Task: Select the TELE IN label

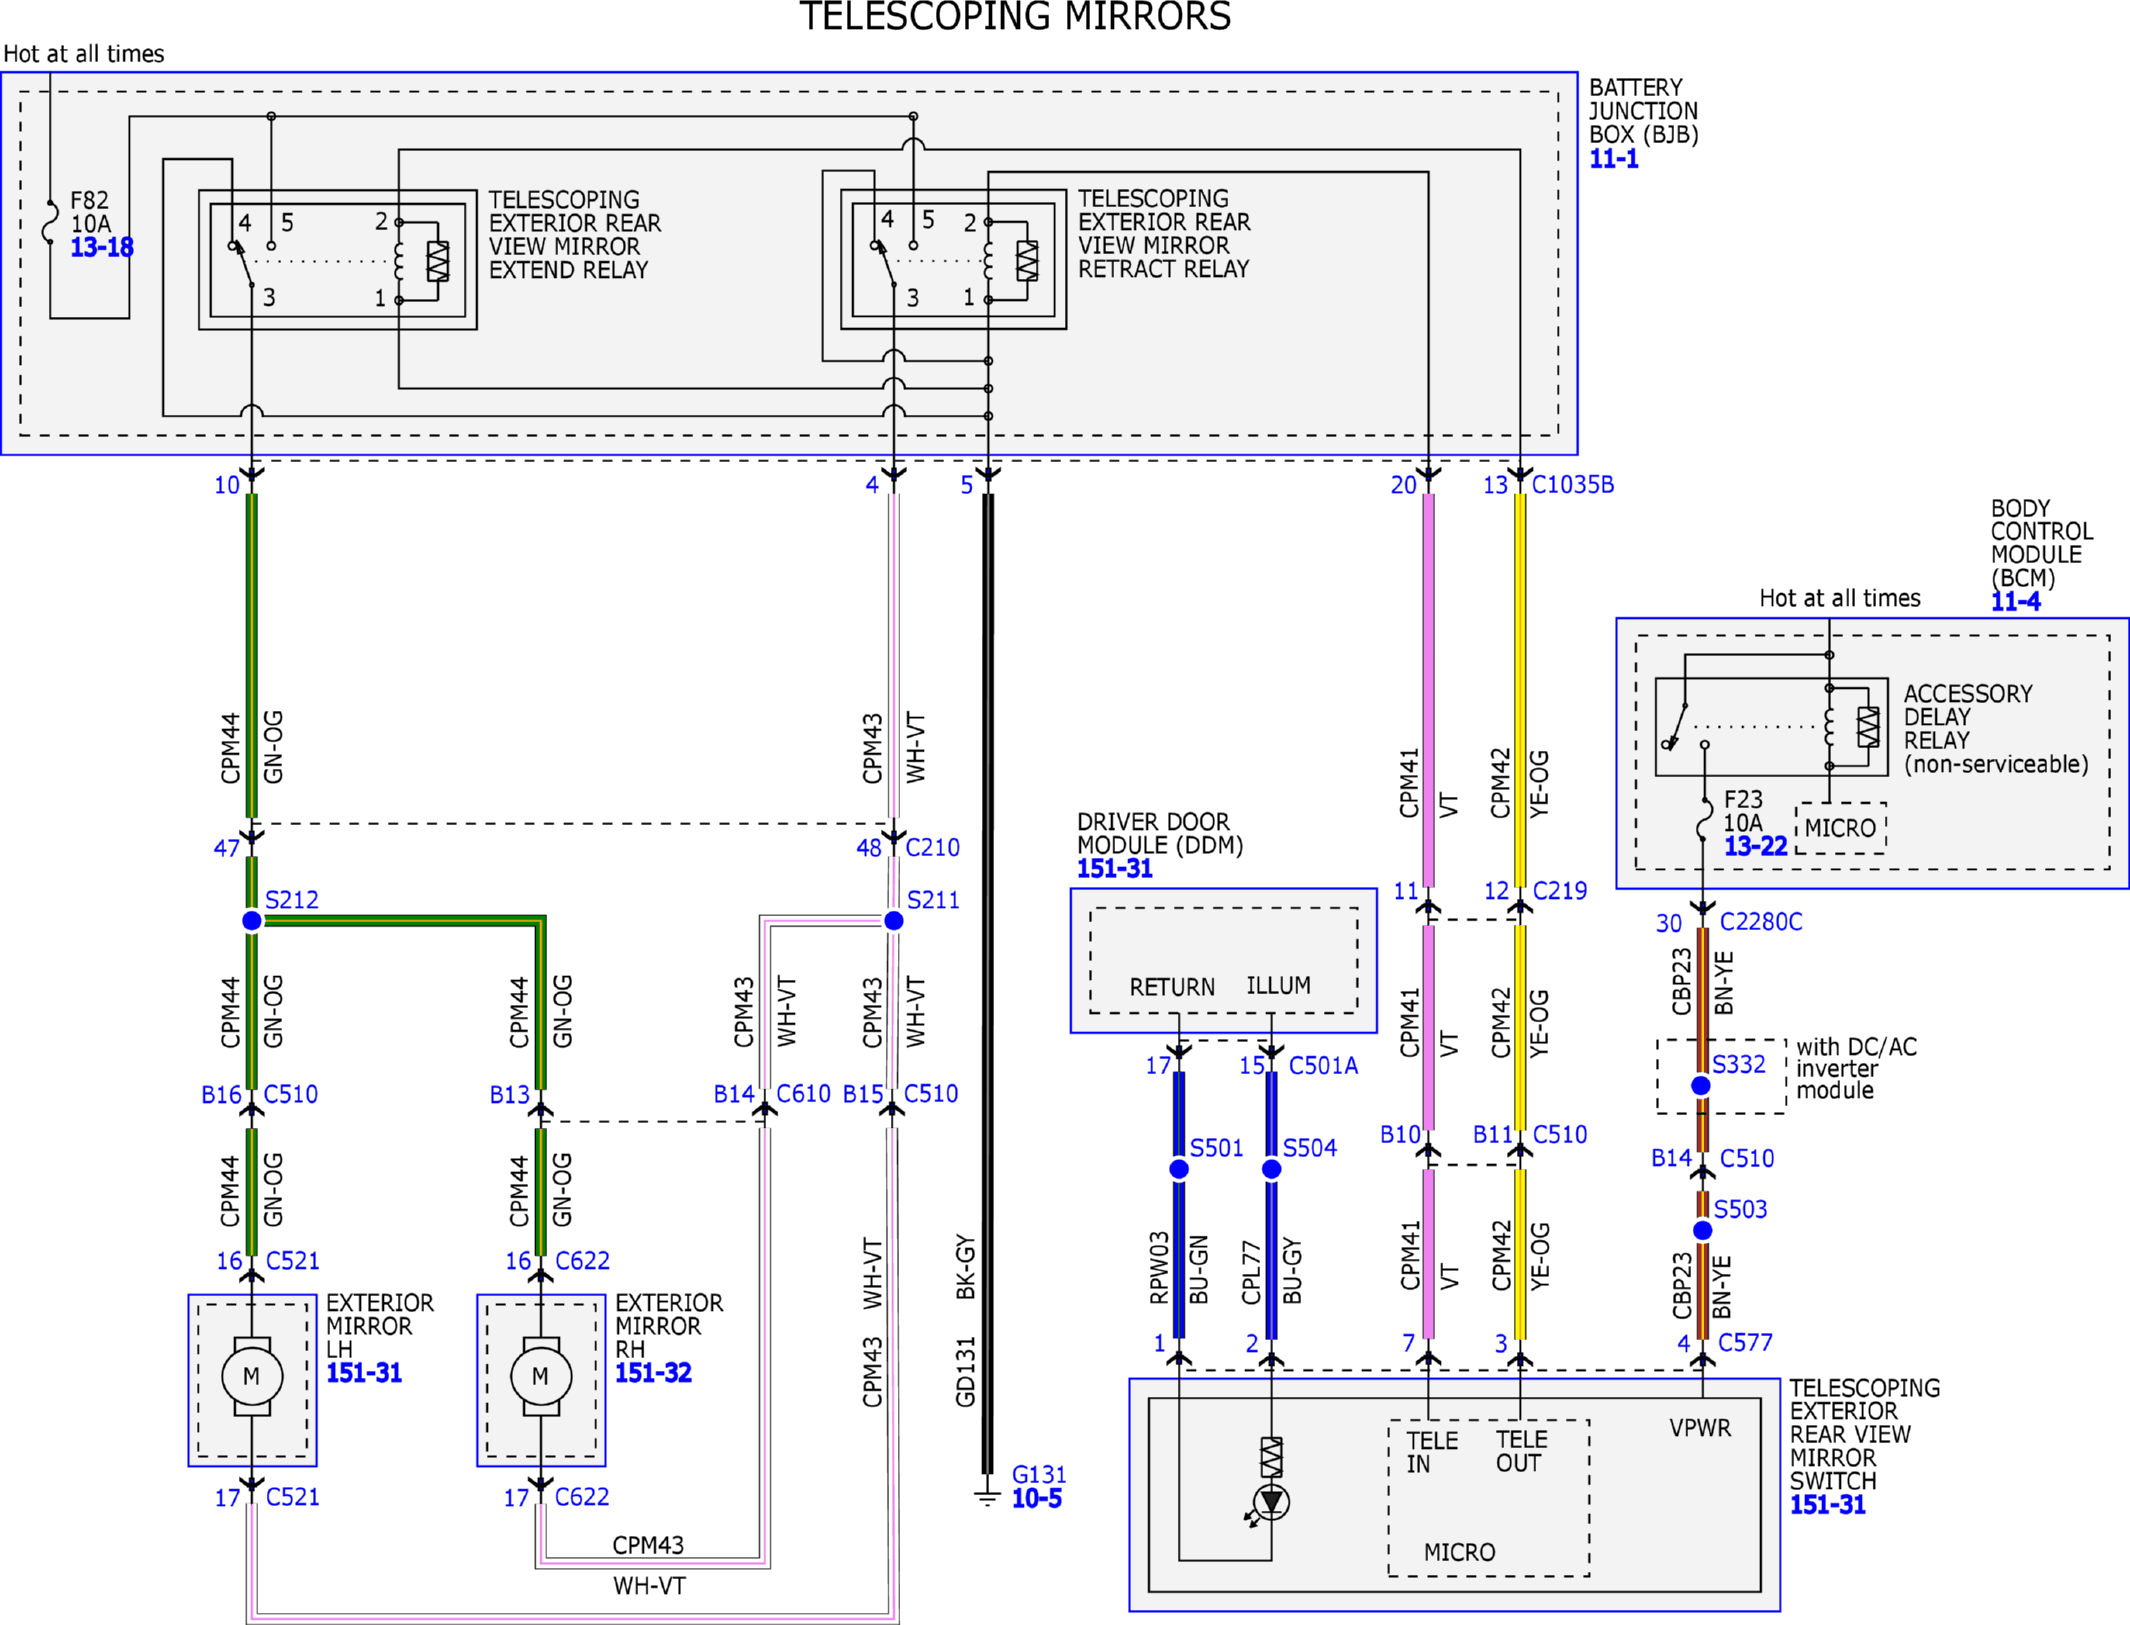Action: 1432,1452
